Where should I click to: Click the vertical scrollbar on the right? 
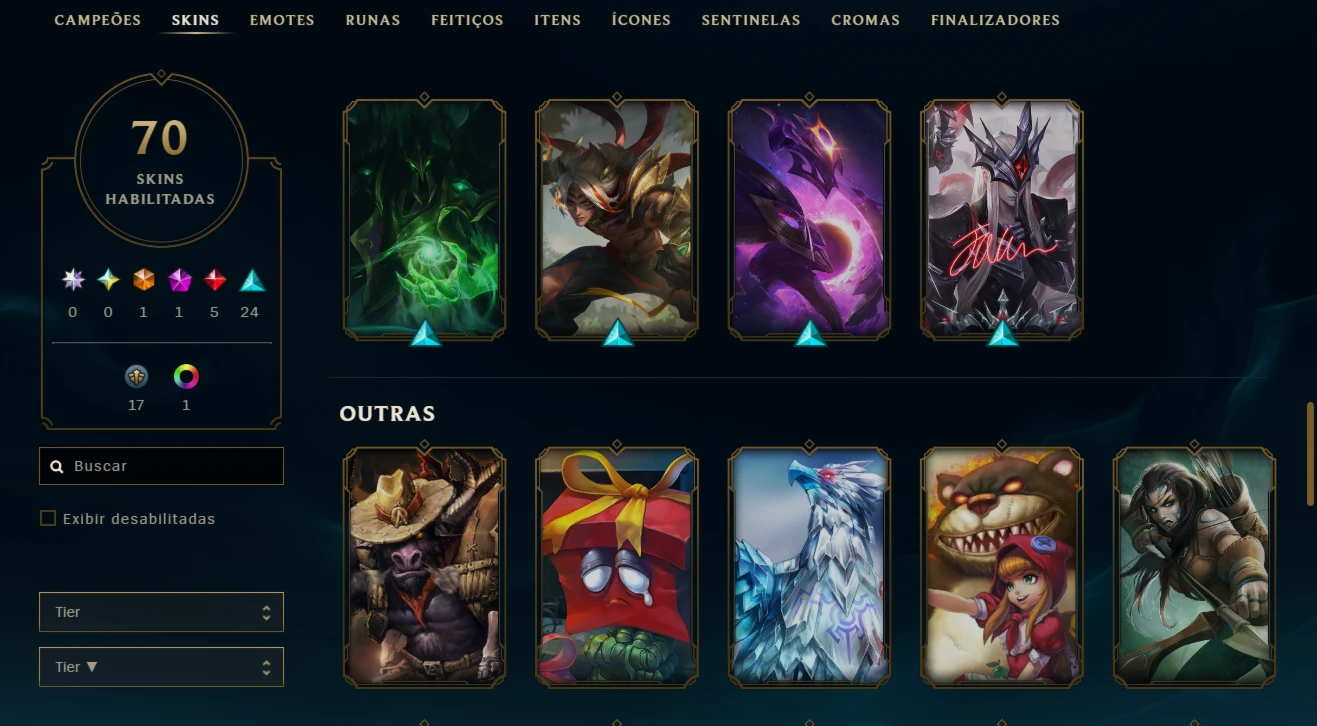[1310, 454]
